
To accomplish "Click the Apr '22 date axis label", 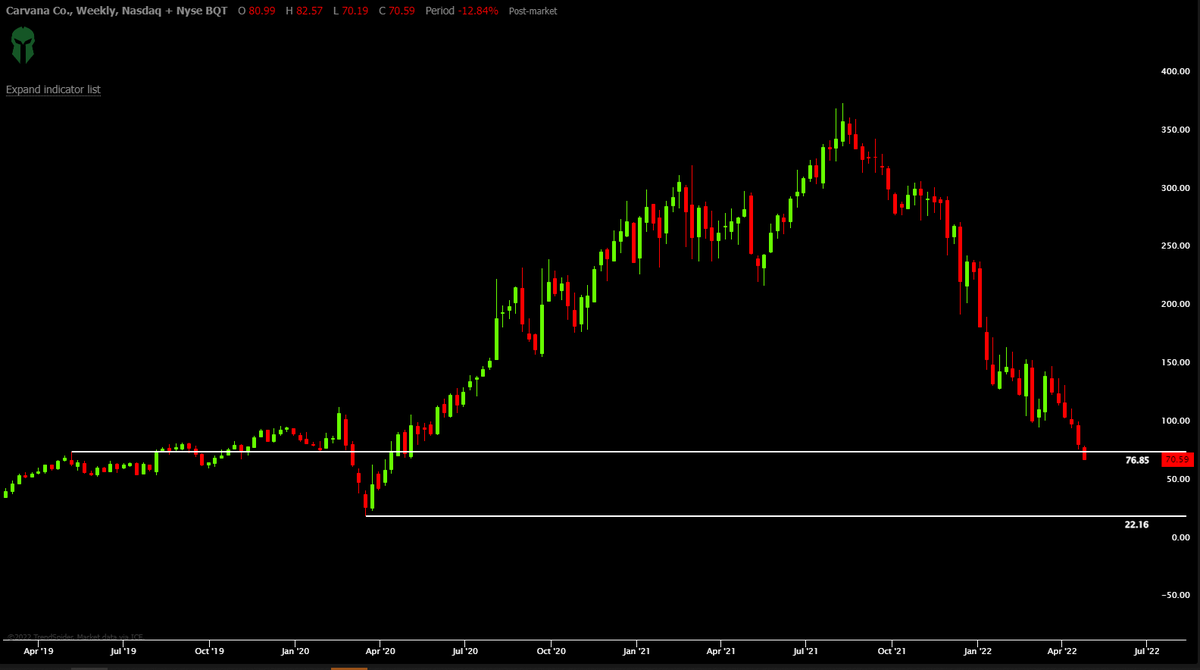I will 1062,649.
